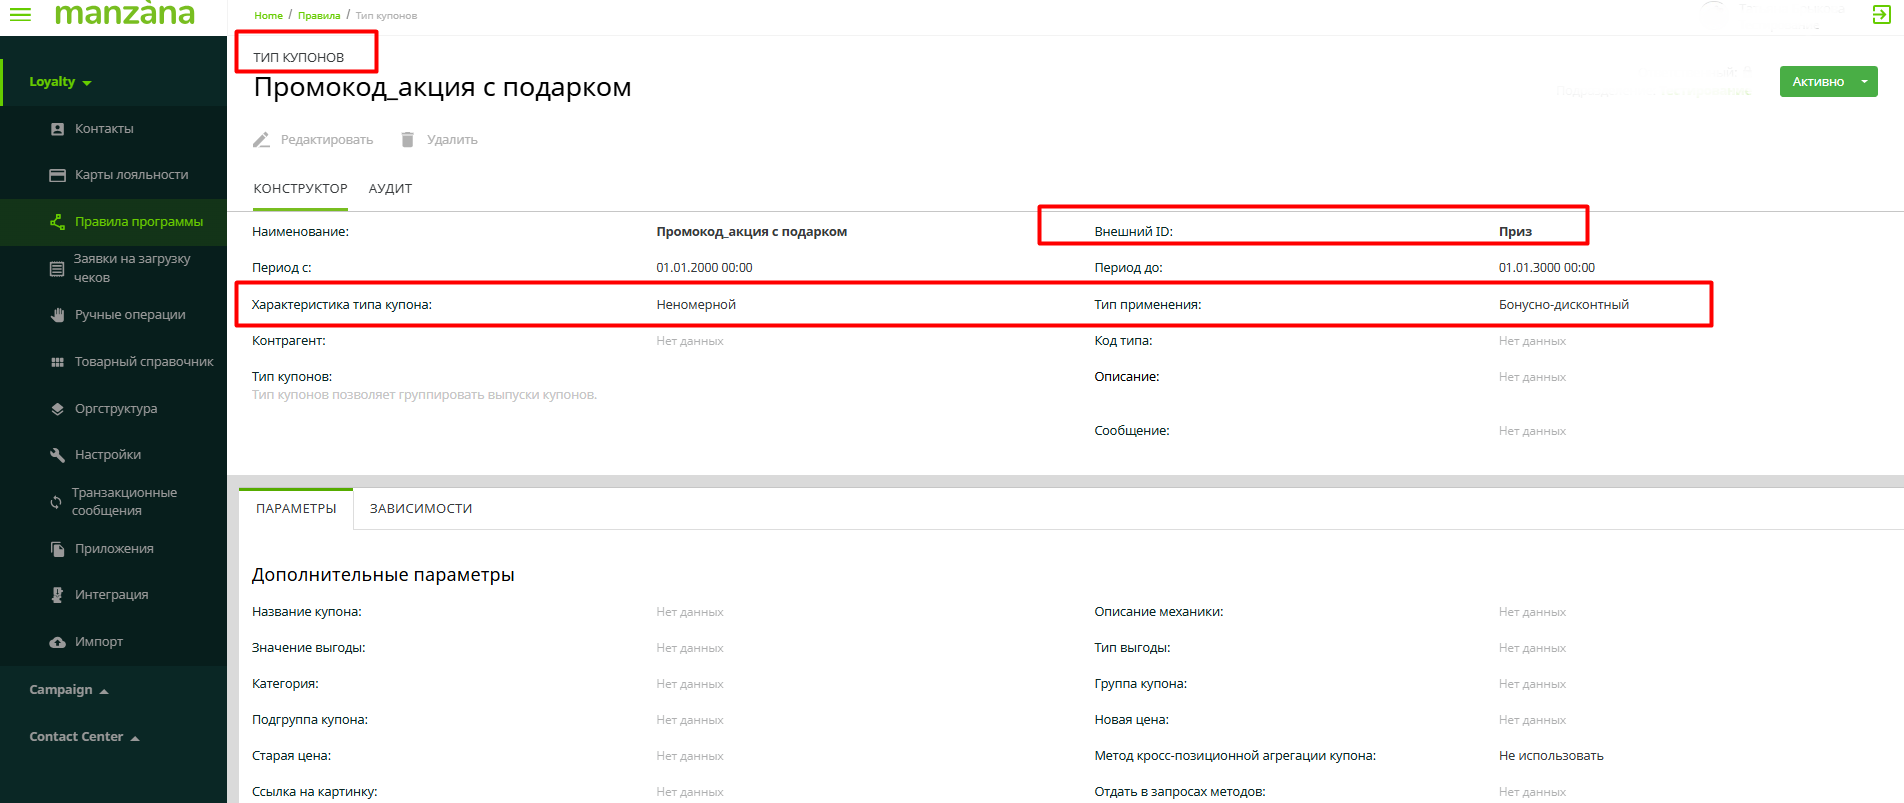Viewport: 1904px width, 803px height.
Task: Click the logout icon at top right
Action: pos(1881,14)
